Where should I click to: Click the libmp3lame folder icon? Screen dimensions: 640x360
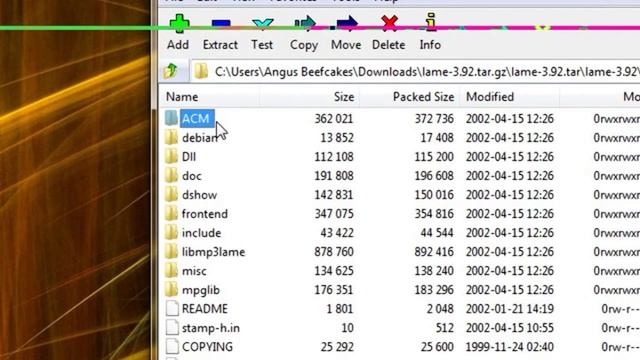coord(171,252)
